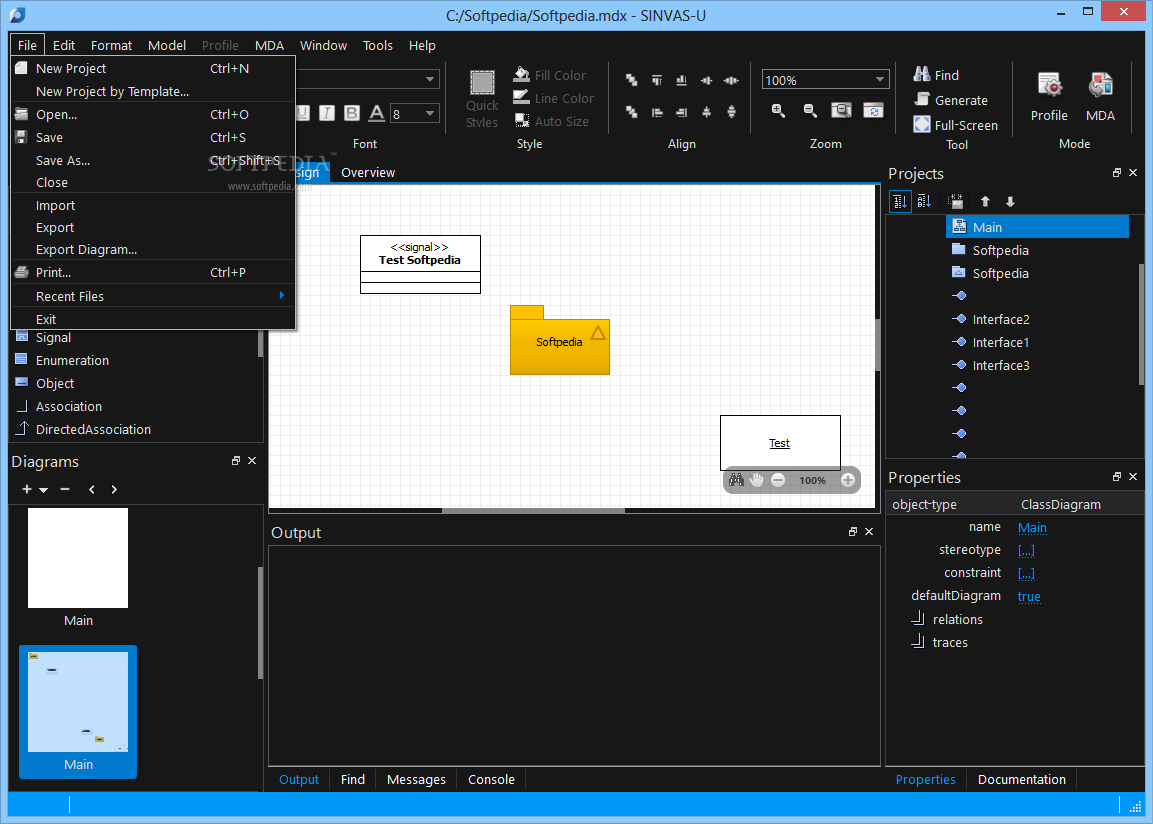Click the new package icon in Projects toolbar
The image size is (1153, 824).
(956, 201)
